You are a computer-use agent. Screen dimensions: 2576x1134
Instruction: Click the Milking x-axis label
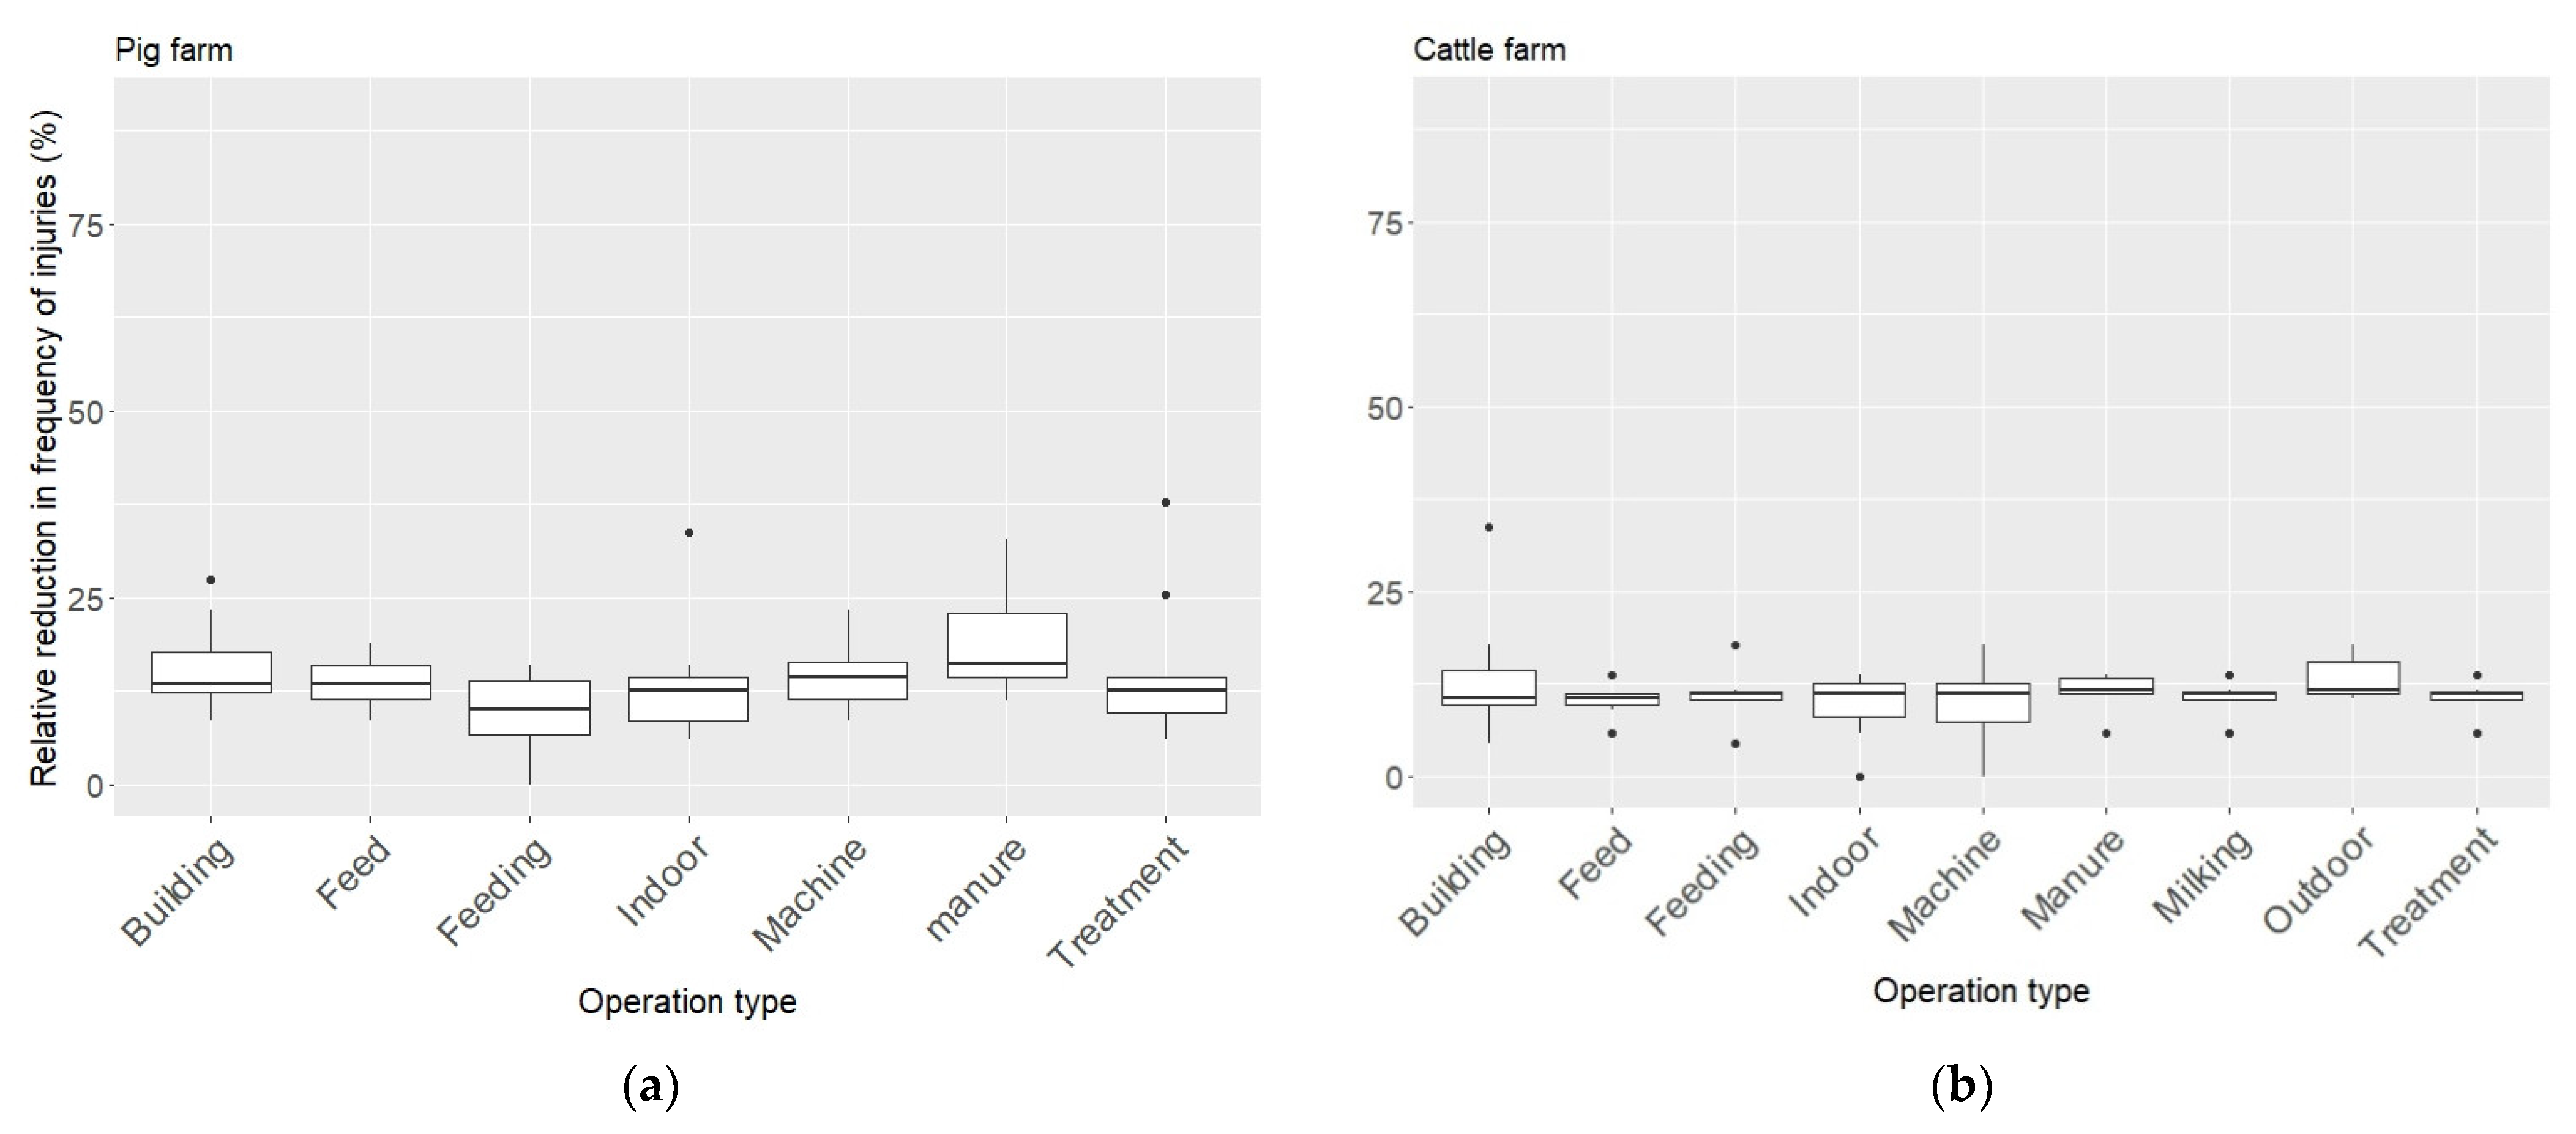coord(2203,876)
